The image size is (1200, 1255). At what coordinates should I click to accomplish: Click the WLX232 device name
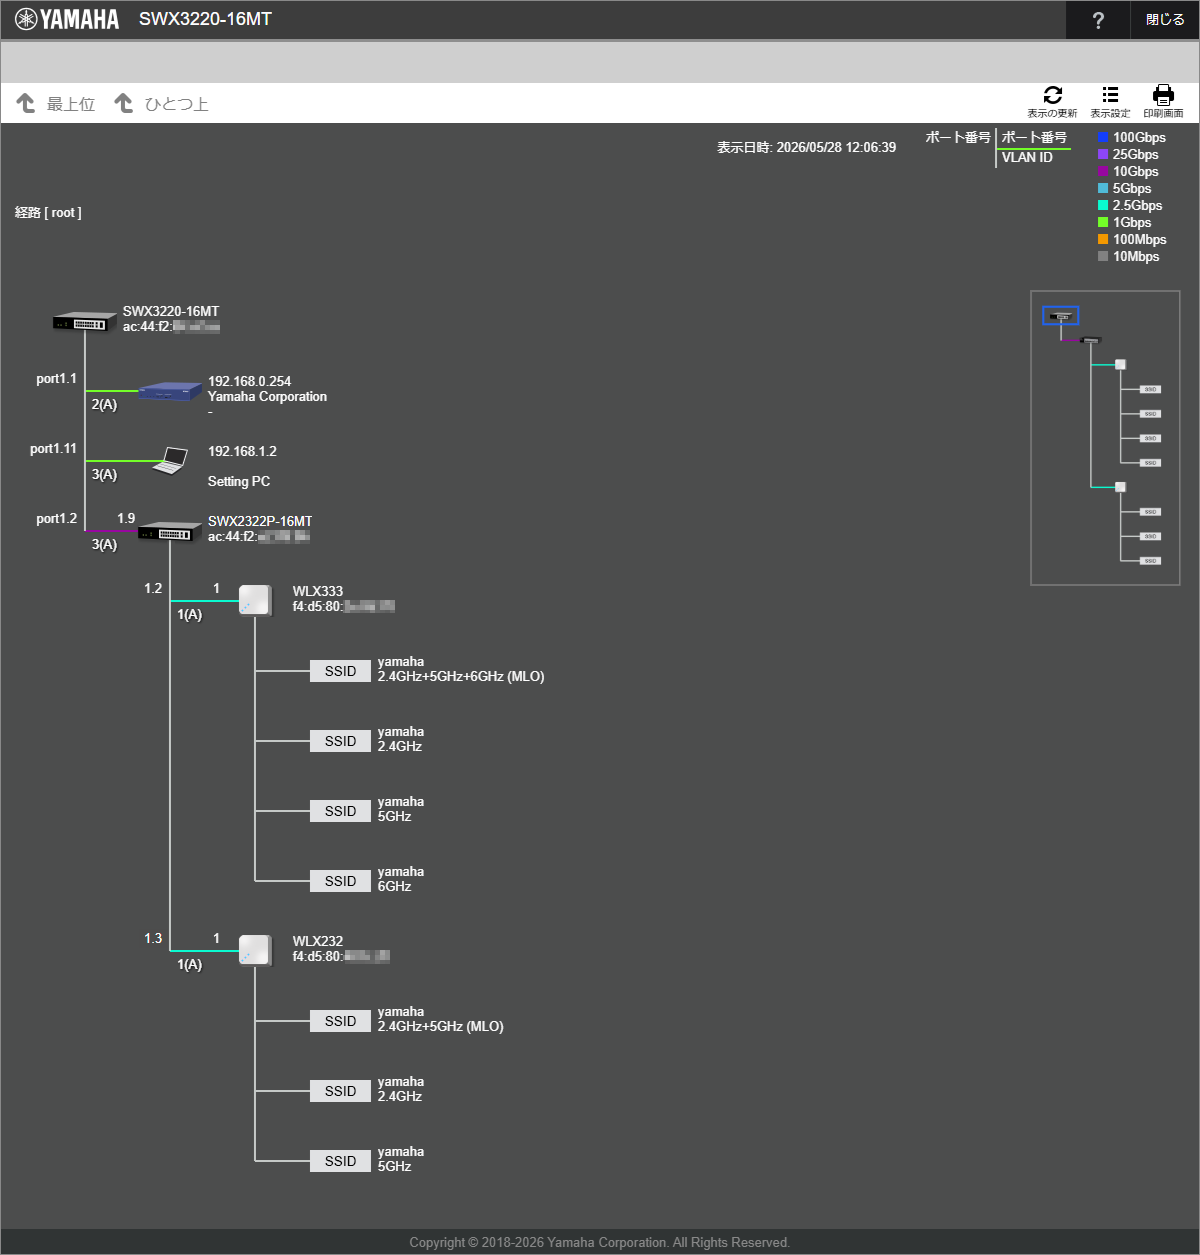317,941
